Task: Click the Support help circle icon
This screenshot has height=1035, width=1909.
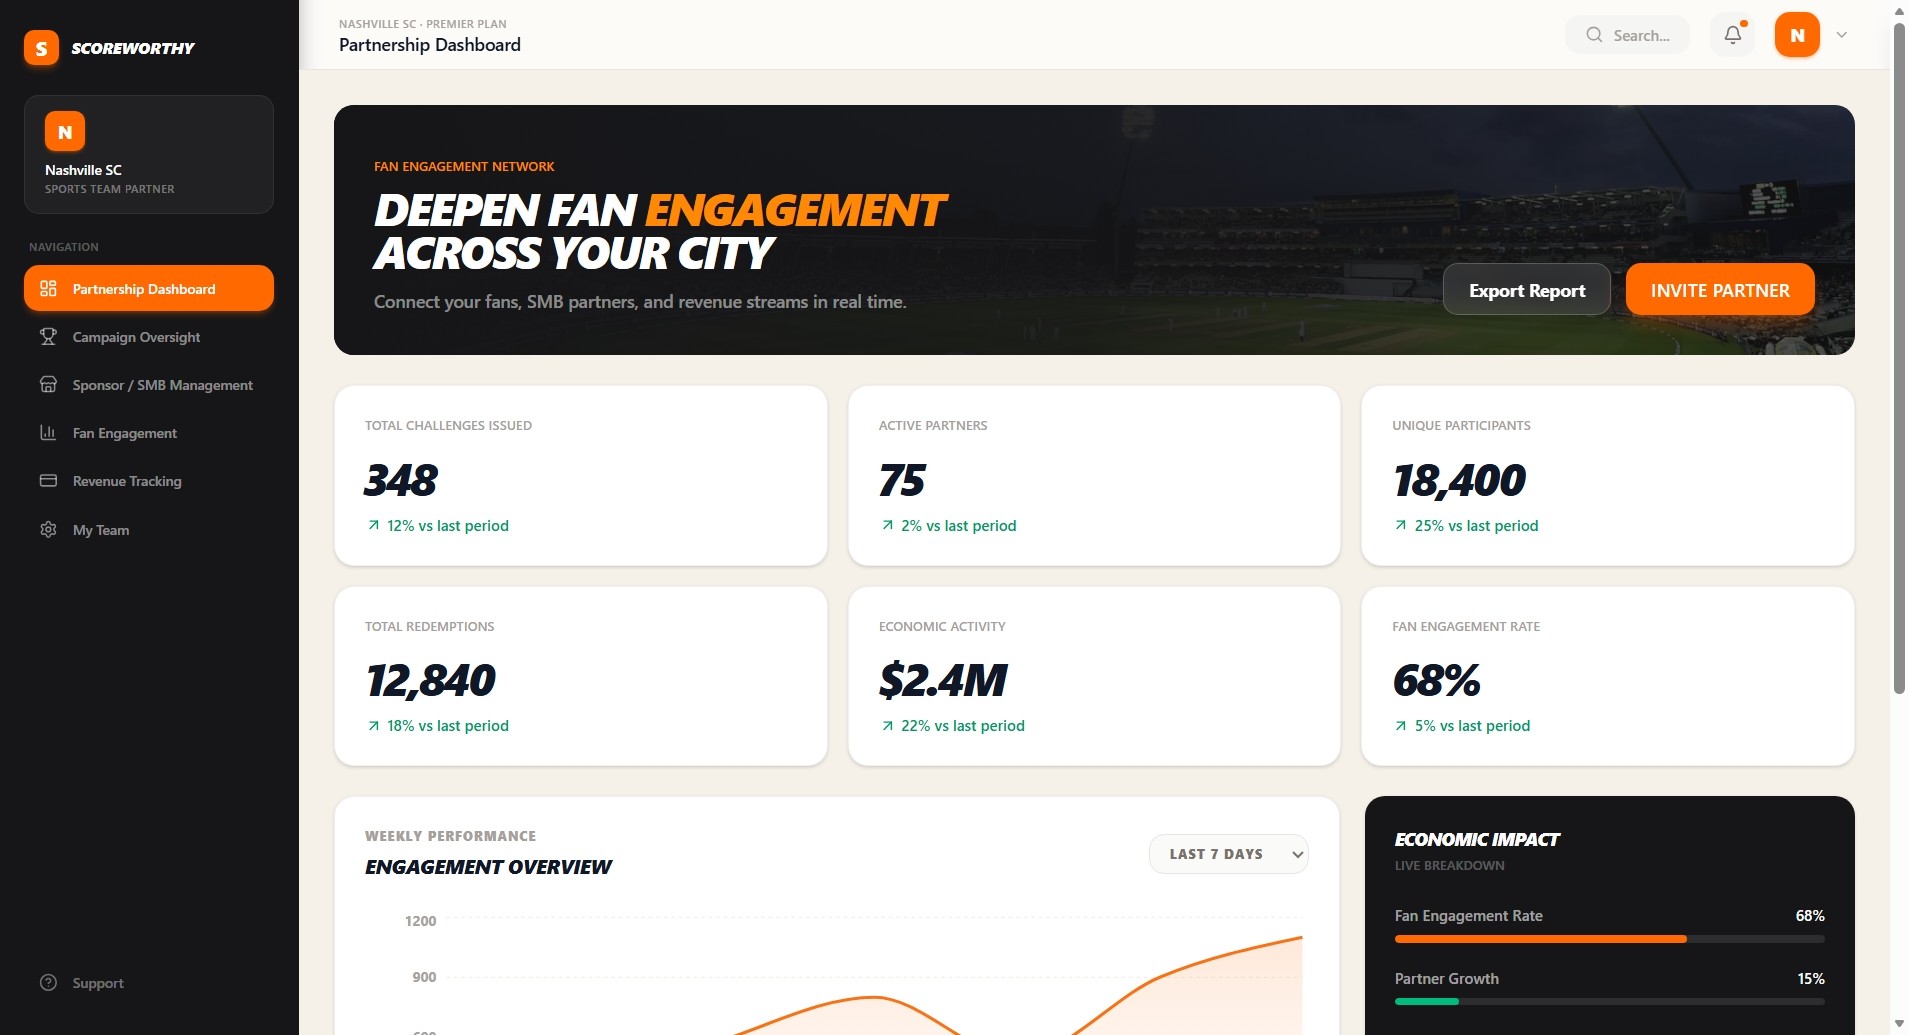Action: click(x=48, y=983)
